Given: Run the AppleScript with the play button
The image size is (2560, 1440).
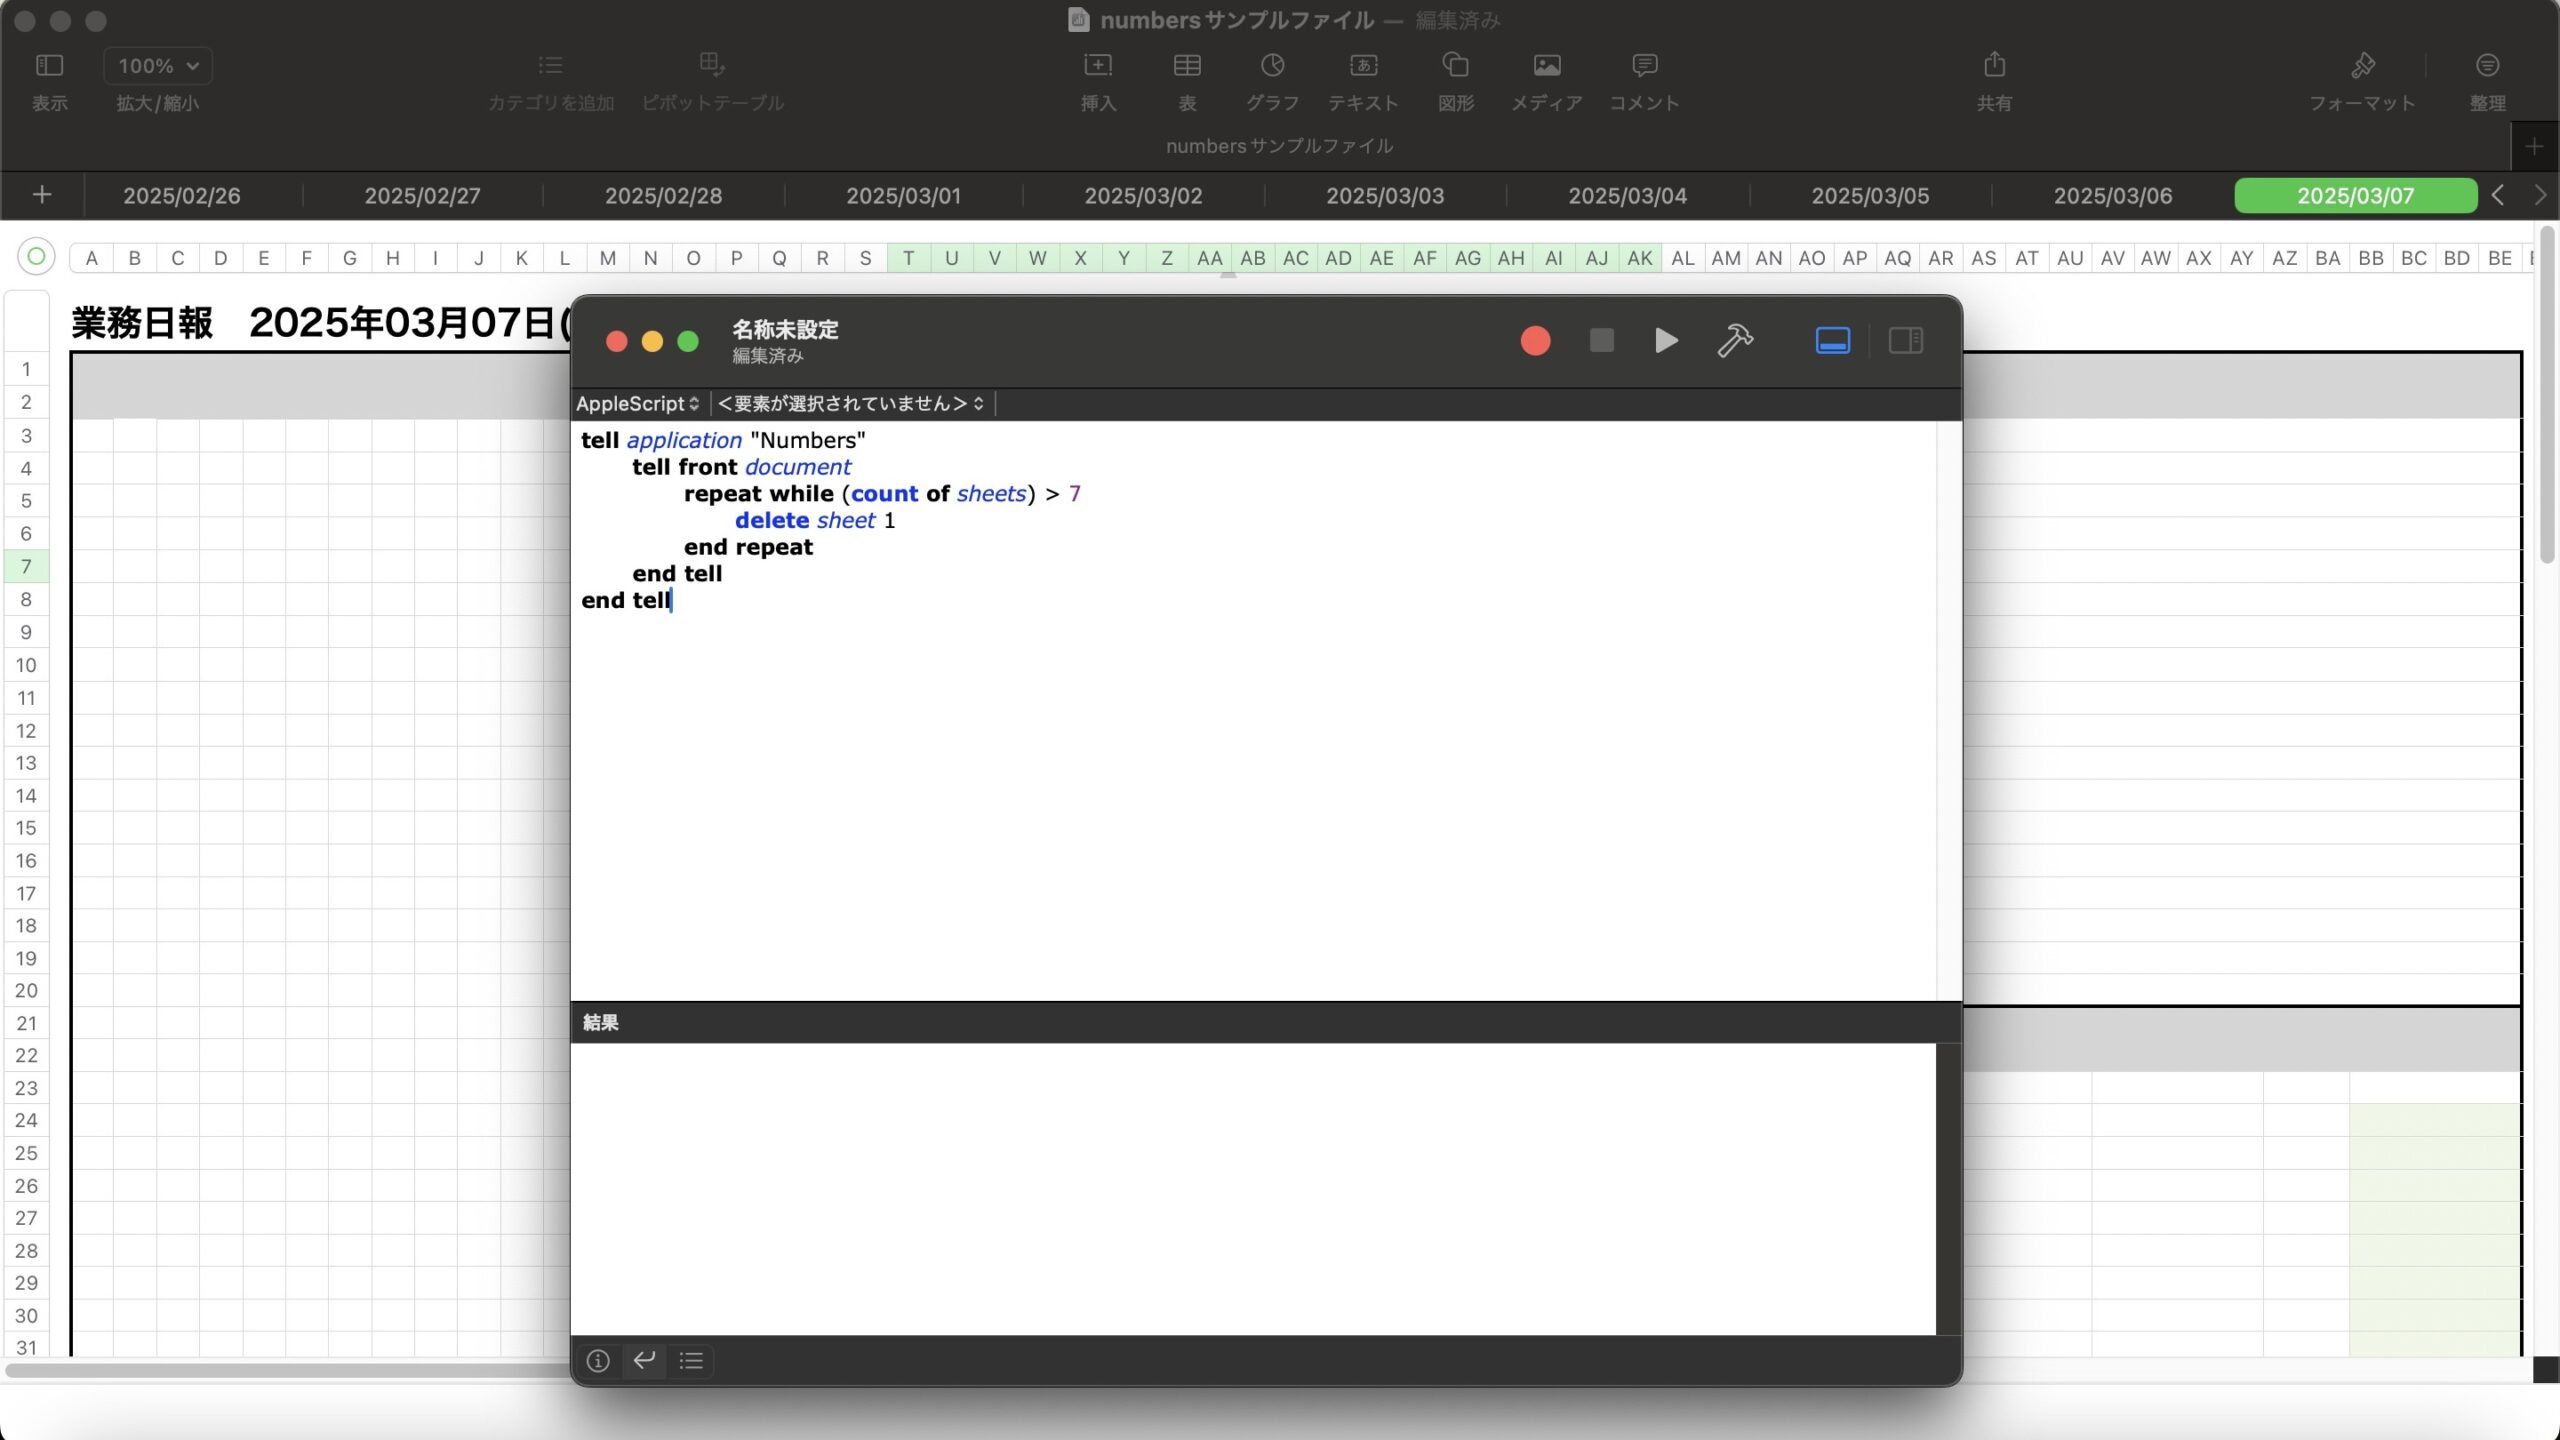Looking at the screenshot, I should click(1666, 341).
